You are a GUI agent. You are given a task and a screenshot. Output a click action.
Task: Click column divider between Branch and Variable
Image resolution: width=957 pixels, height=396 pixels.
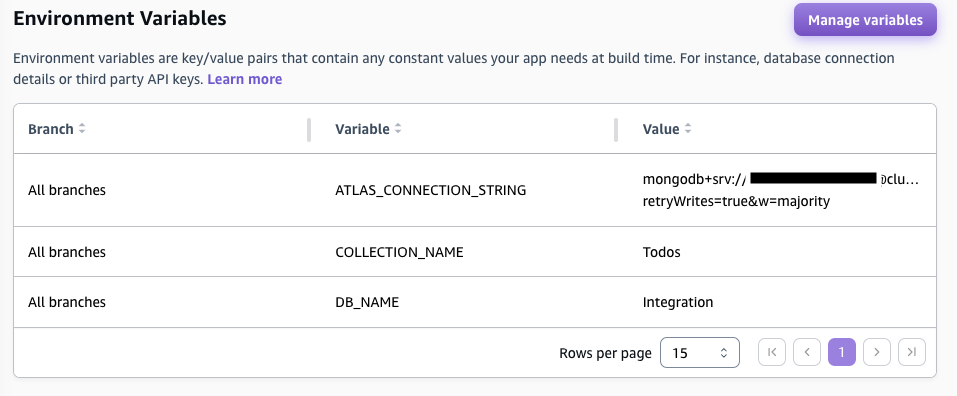309,129
